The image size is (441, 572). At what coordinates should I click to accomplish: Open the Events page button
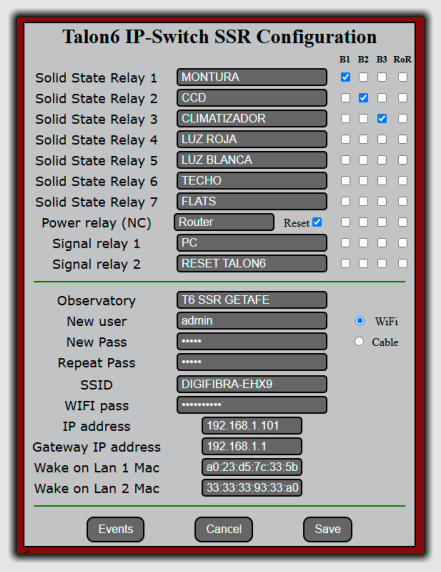point(115,529)
